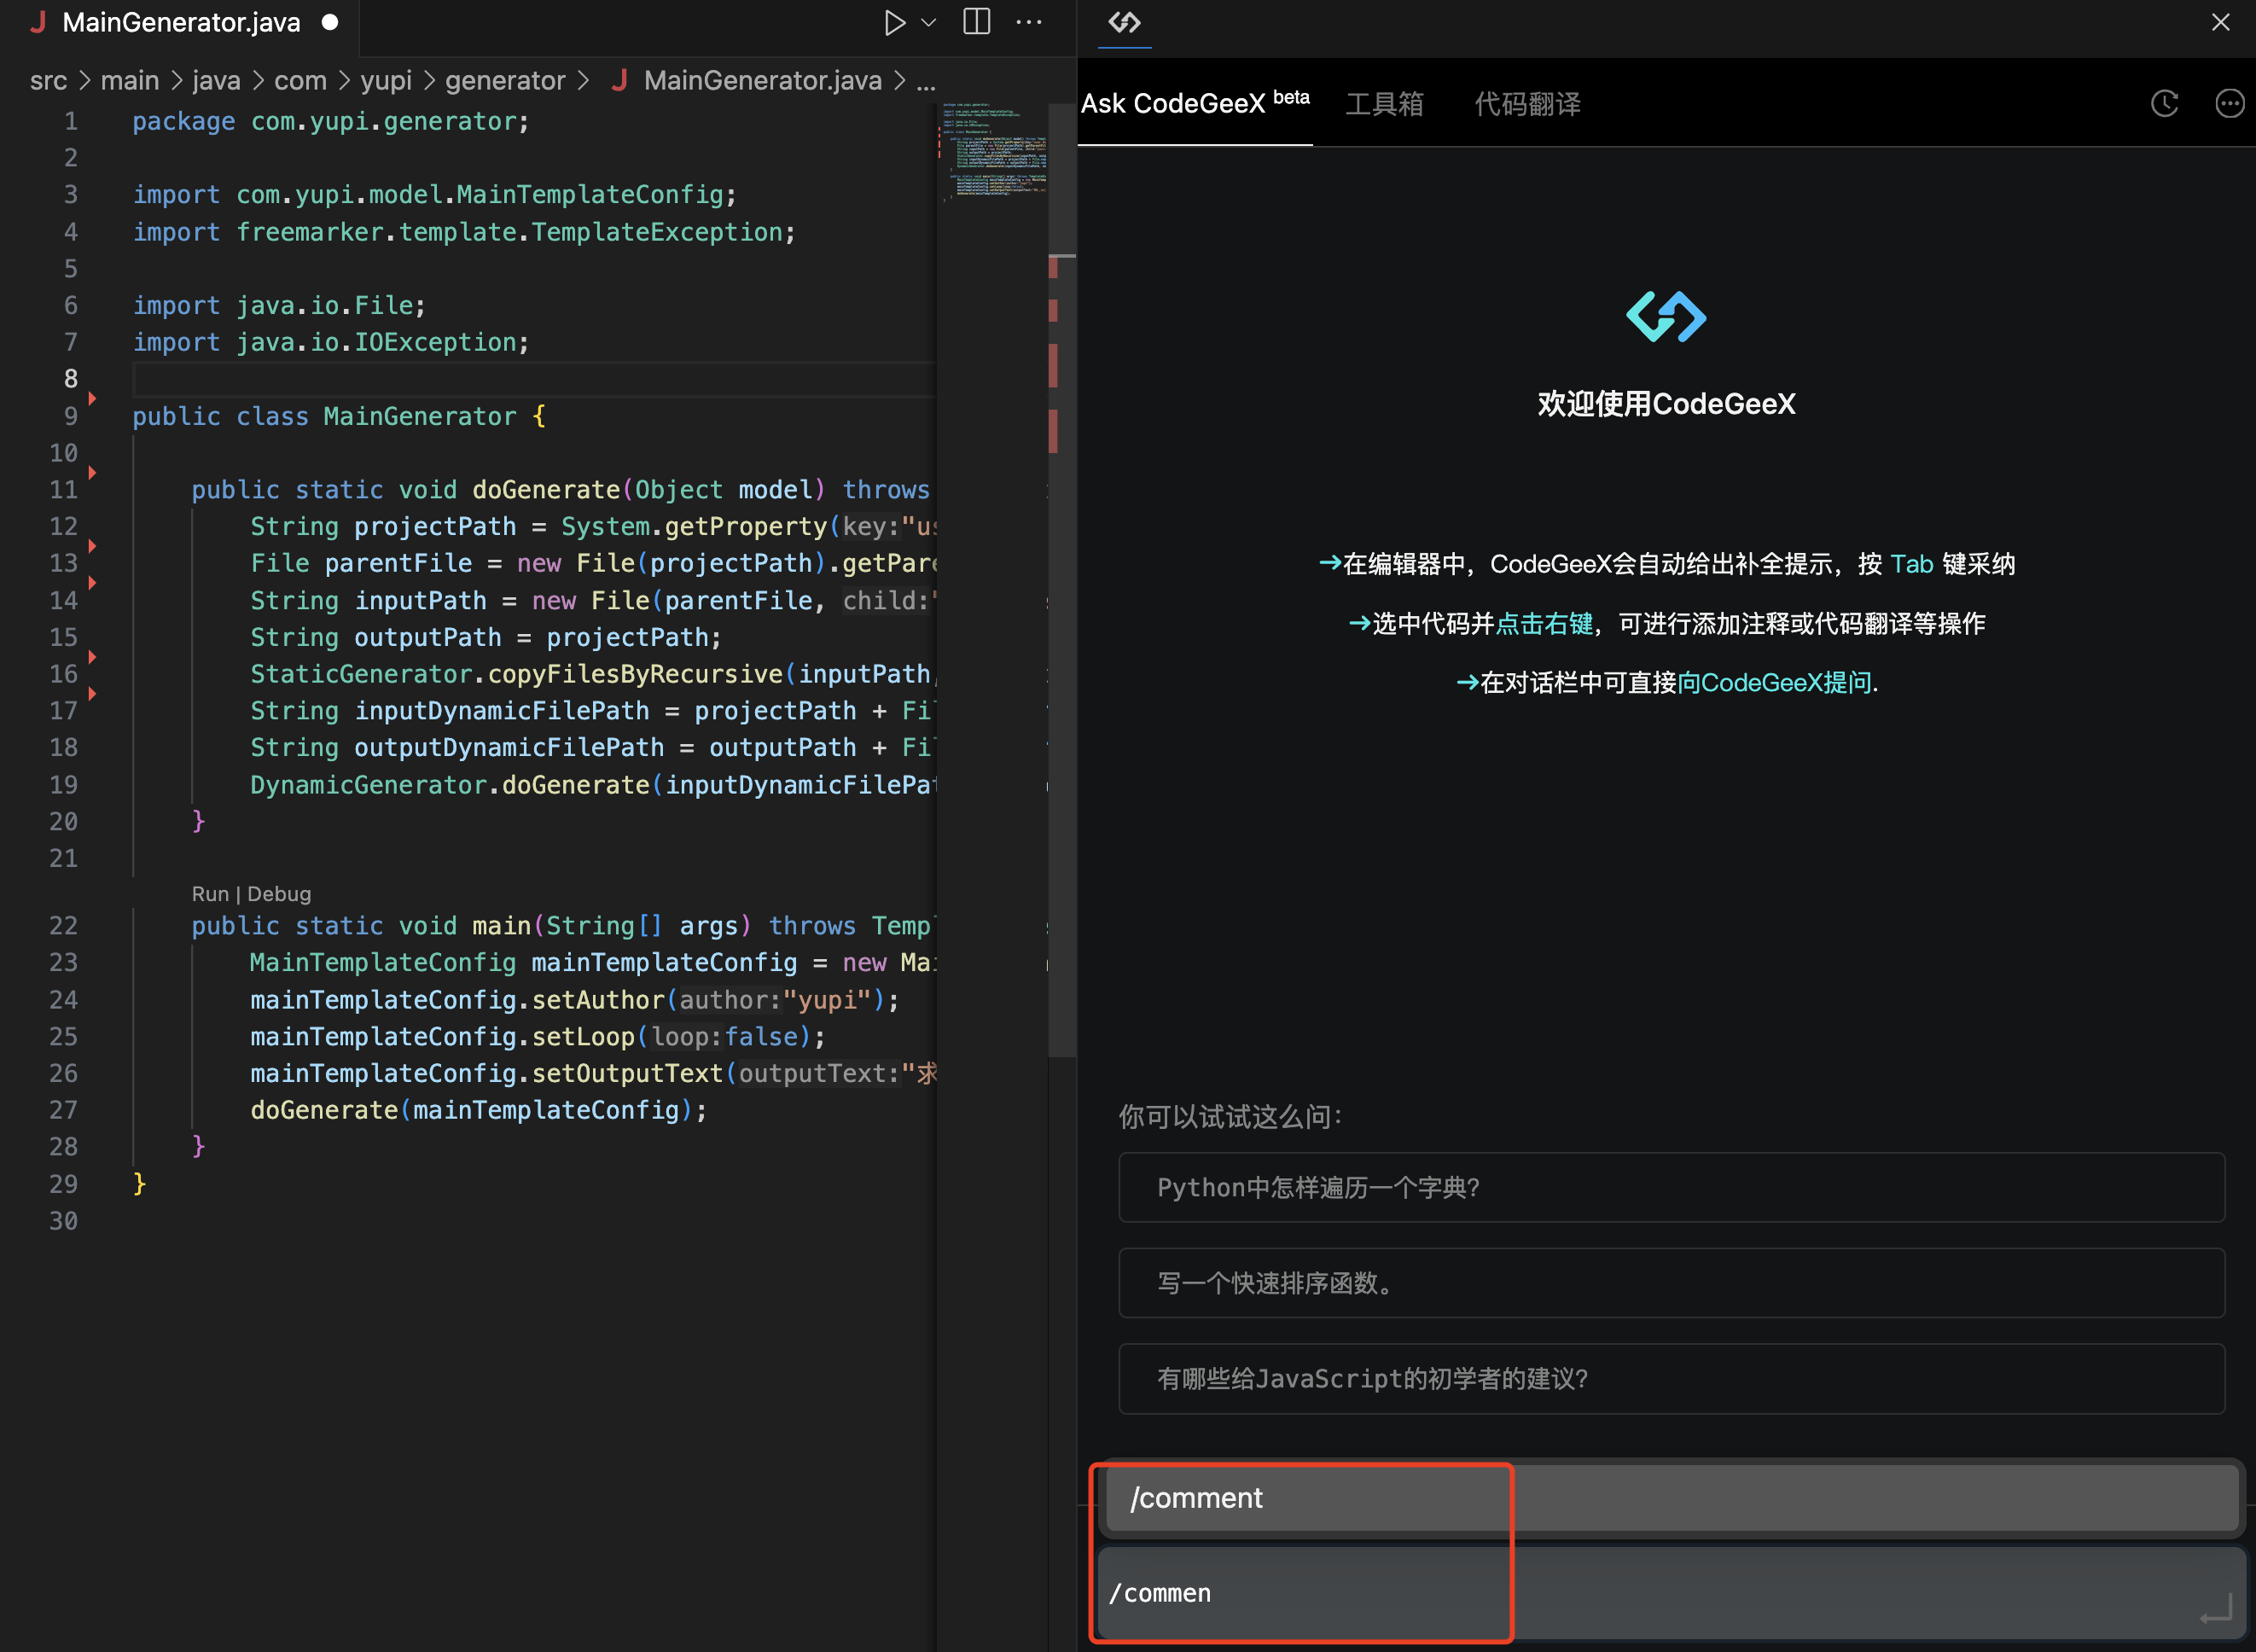Click the minimap code overview
The height and width of the screenshot is (1652, 2256).
tap(994, 150)
